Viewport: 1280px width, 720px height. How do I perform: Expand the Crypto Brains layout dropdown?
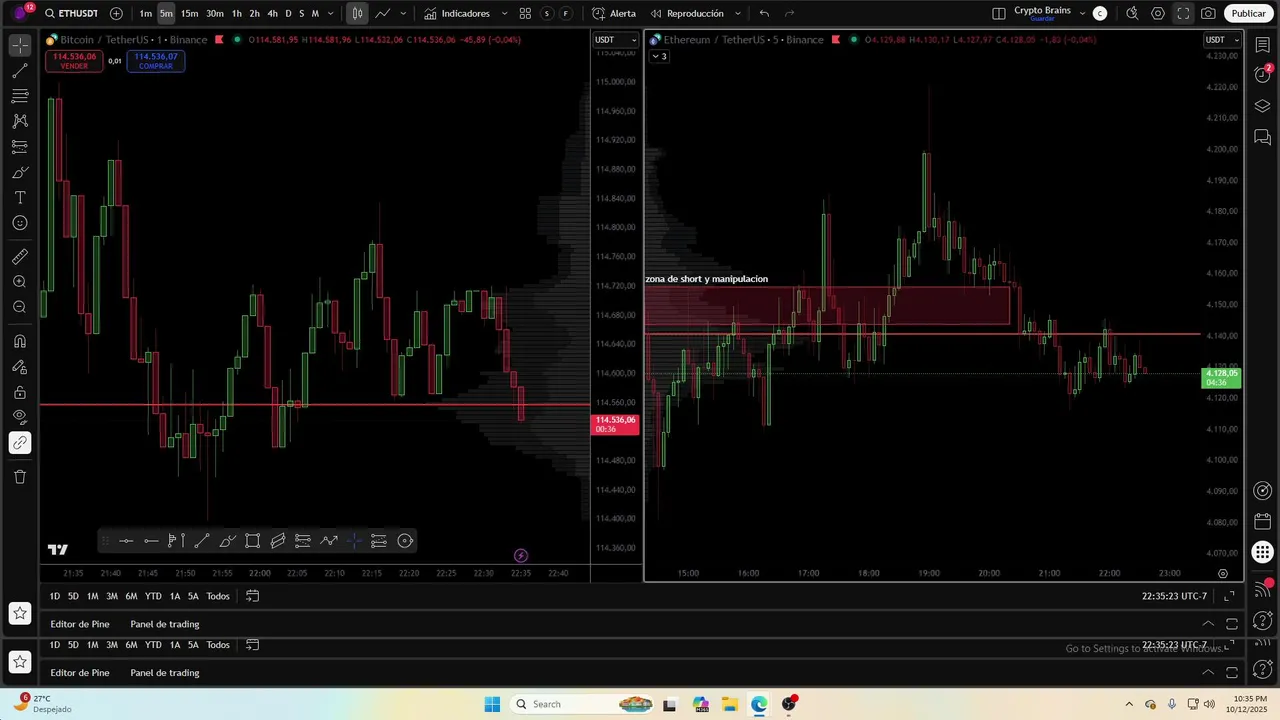[1082, 13]
